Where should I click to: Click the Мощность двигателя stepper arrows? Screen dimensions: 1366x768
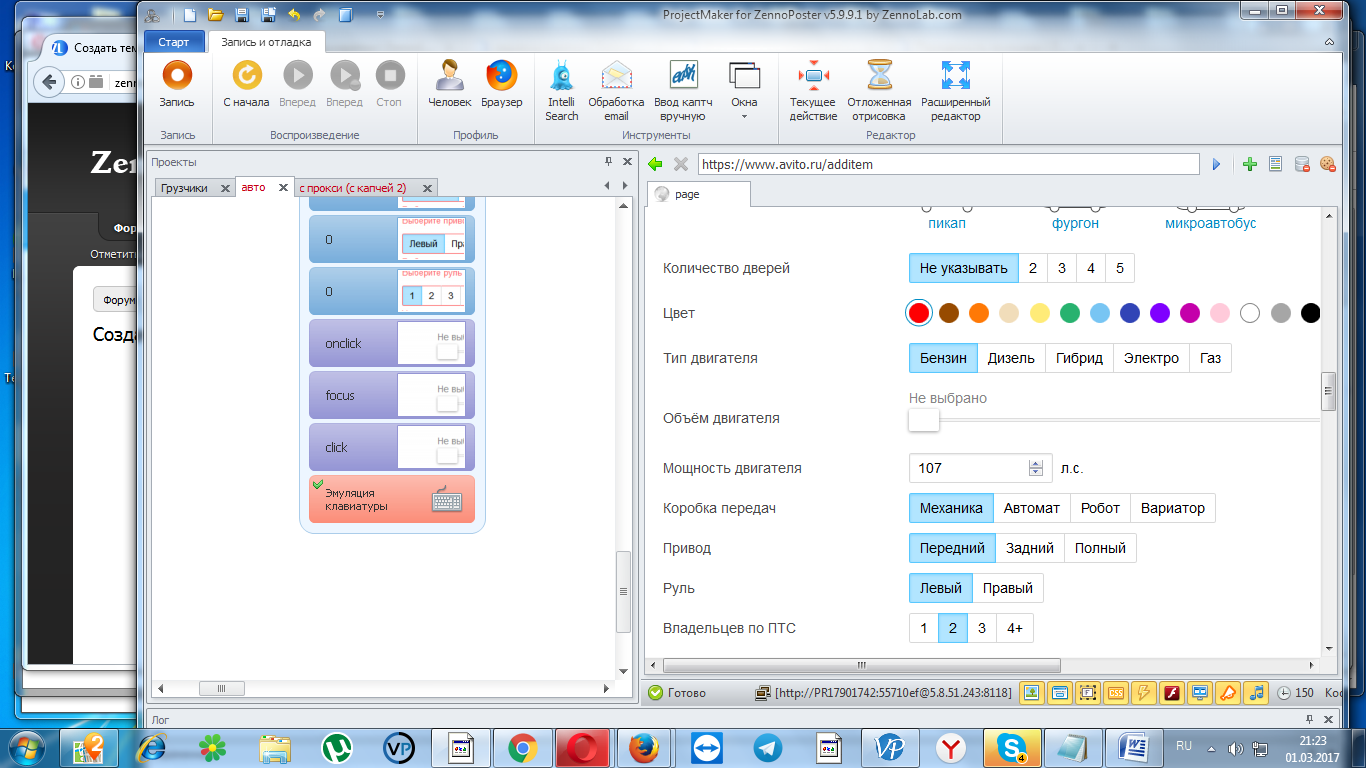(x=1035, y=468)
